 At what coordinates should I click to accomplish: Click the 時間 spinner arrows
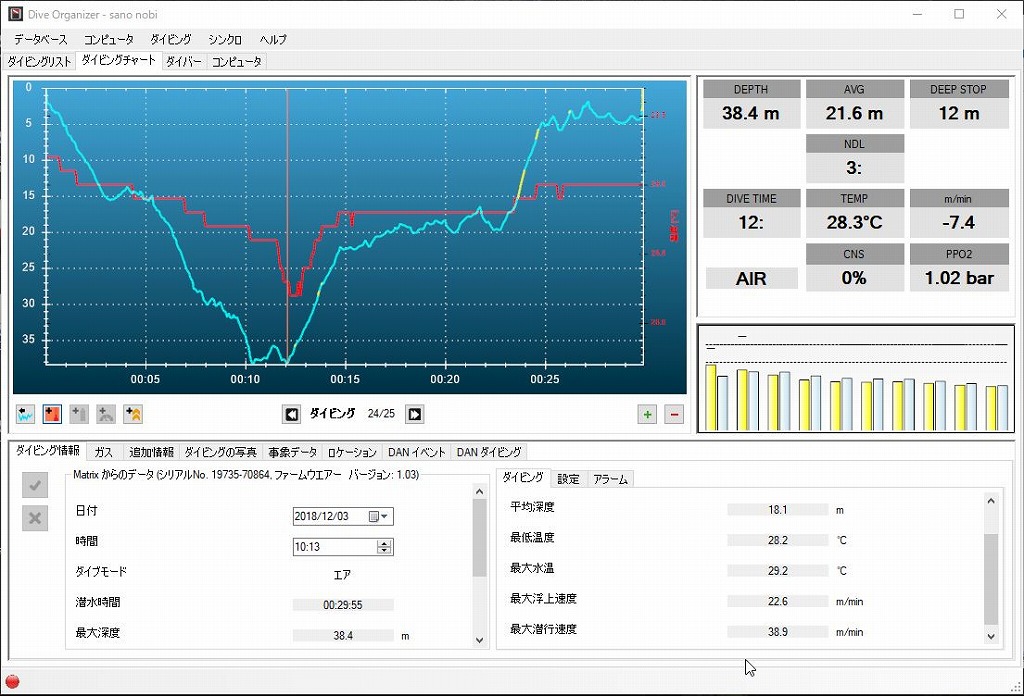[384, 547]
